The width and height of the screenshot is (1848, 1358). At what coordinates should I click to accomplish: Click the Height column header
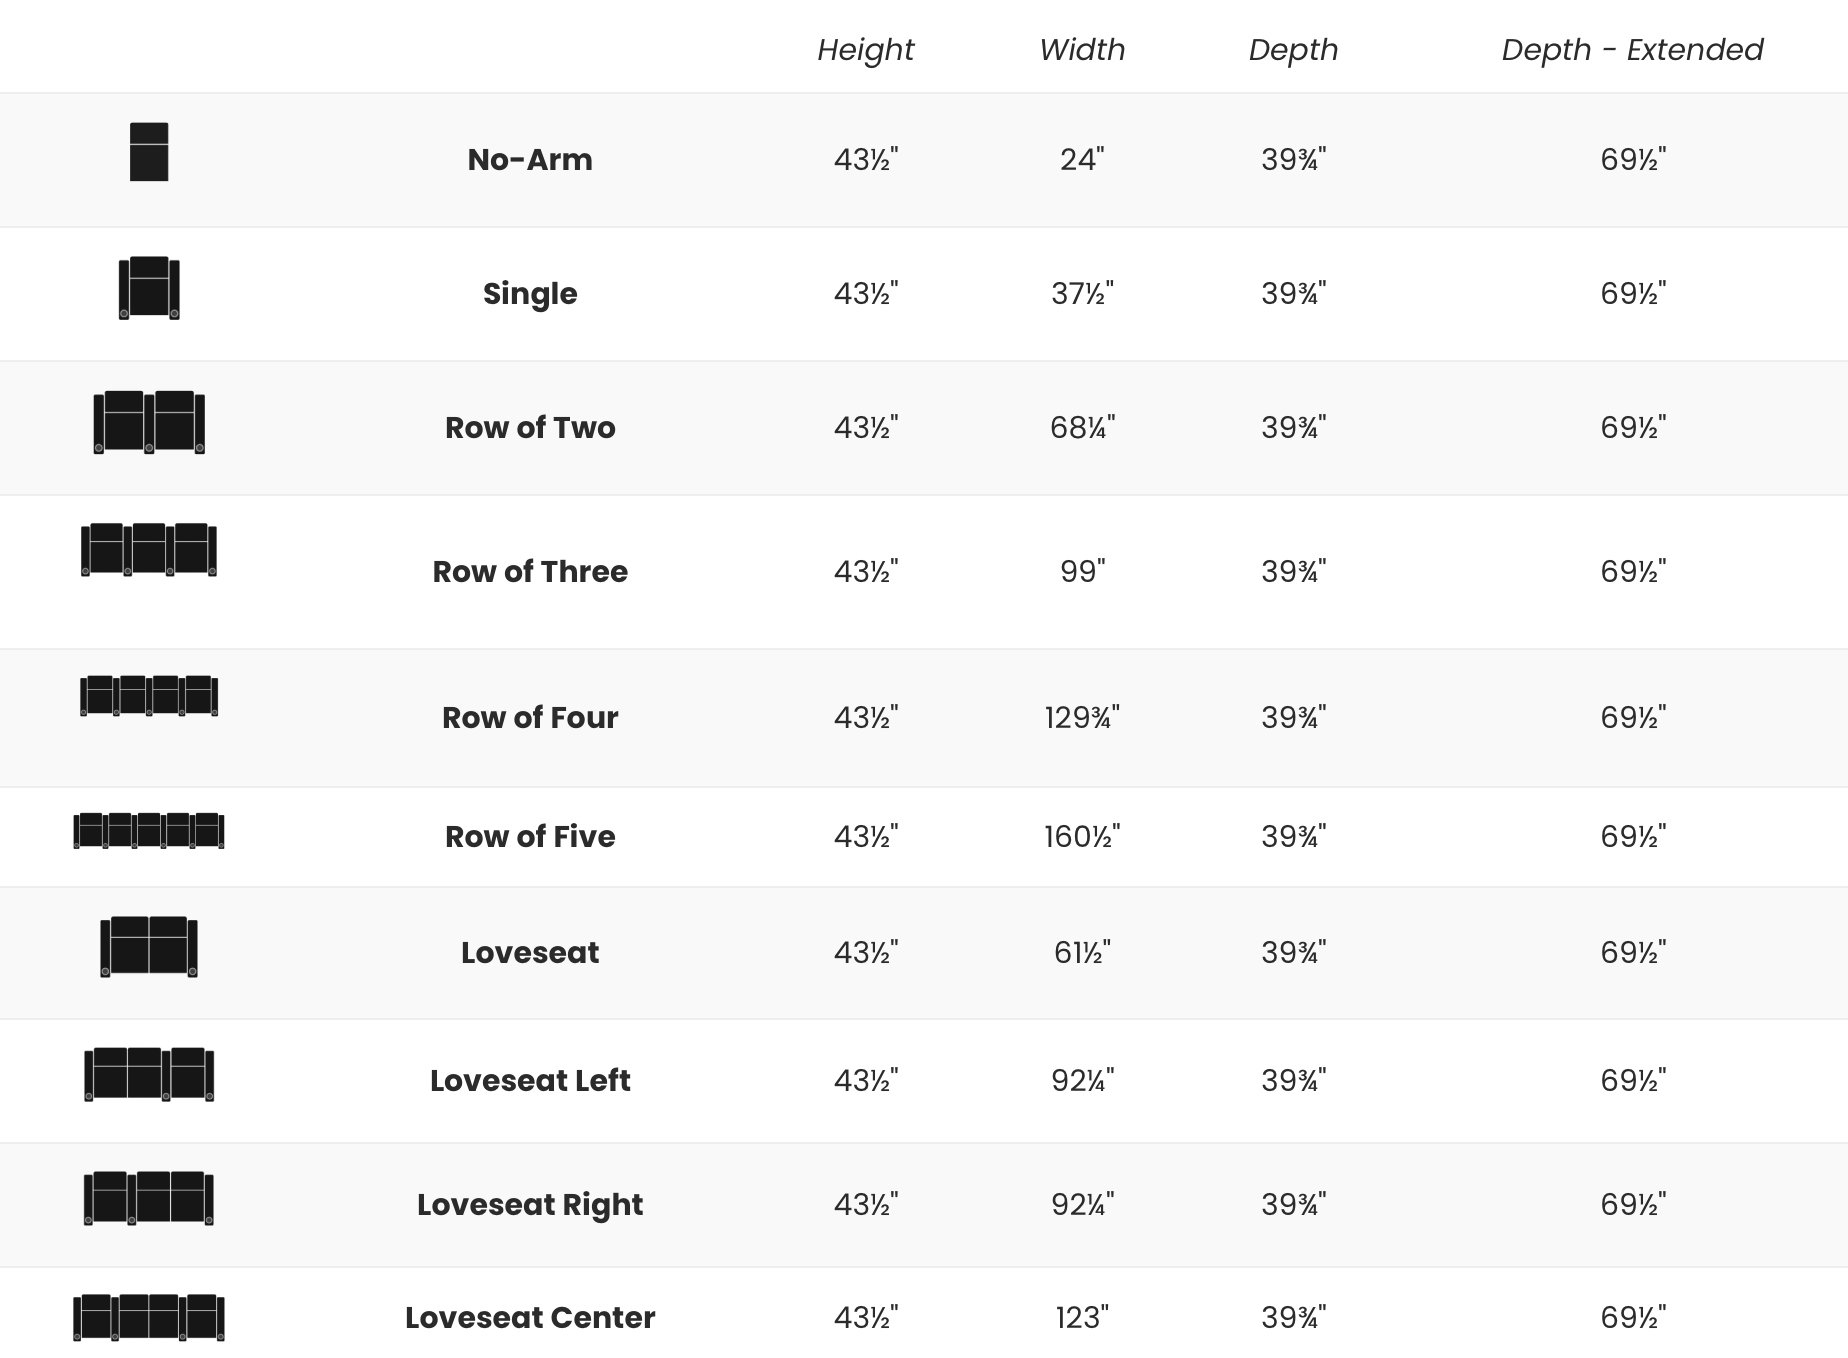(x=865, y=50)
